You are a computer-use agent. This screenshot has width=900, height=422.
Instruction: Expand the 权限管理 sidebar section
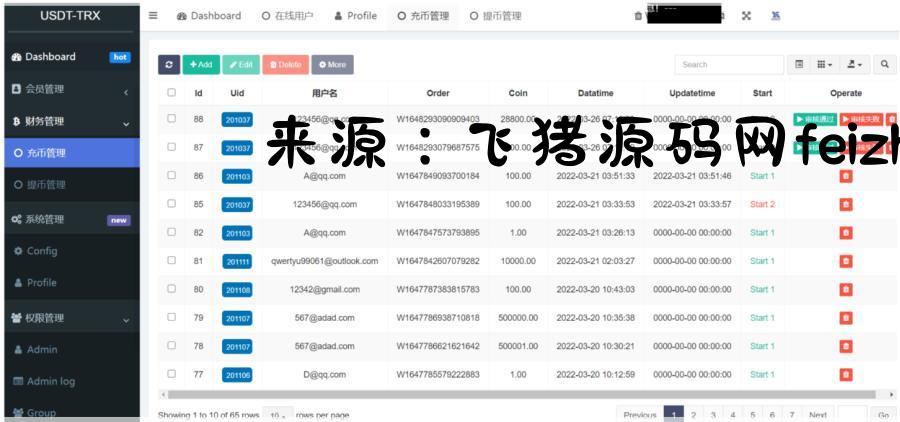(x=70, y=319)
